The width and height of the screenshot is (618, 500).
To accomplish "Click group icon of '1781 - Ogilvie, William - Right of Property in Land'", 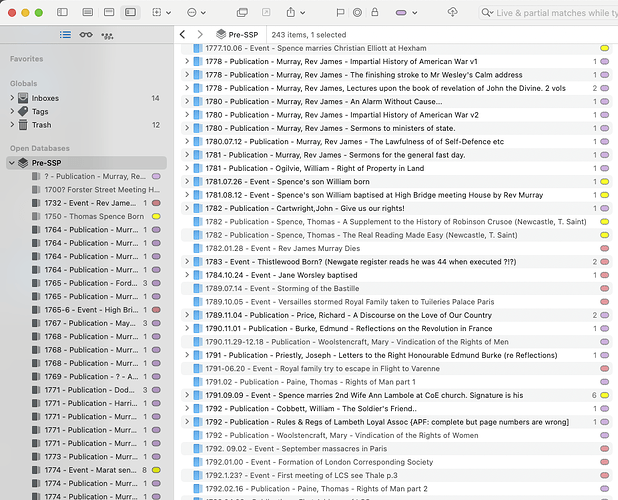I will tap(197, 168).
